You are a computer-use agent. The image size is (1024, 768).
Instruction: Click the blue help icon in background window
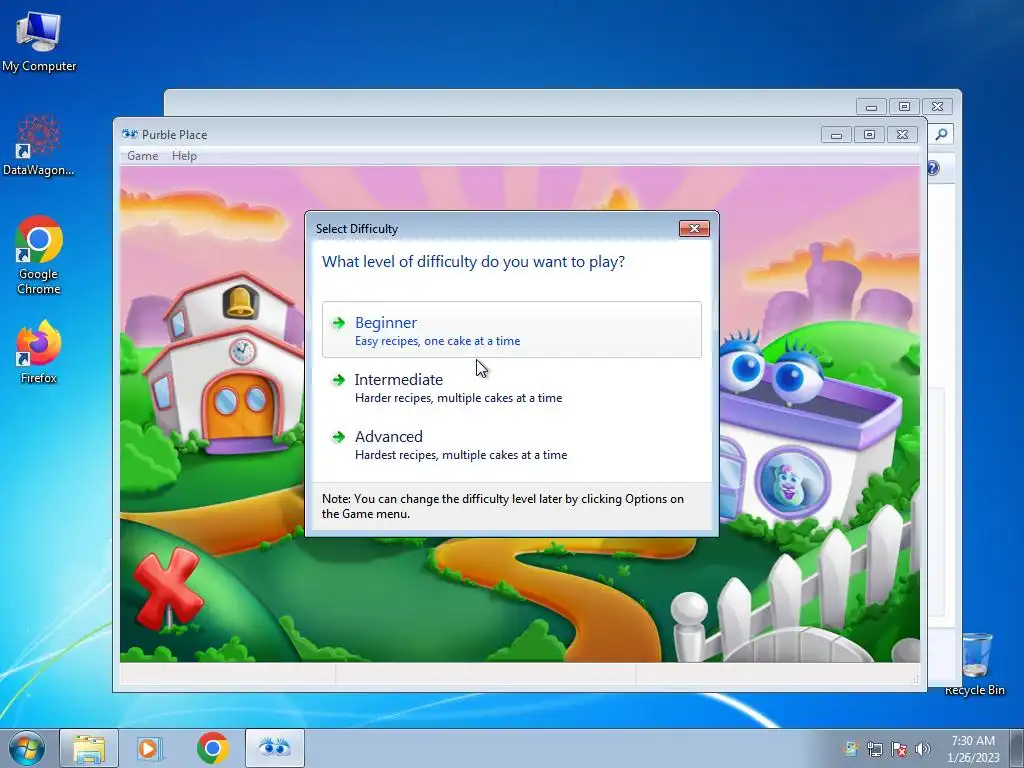pos(933,168)
